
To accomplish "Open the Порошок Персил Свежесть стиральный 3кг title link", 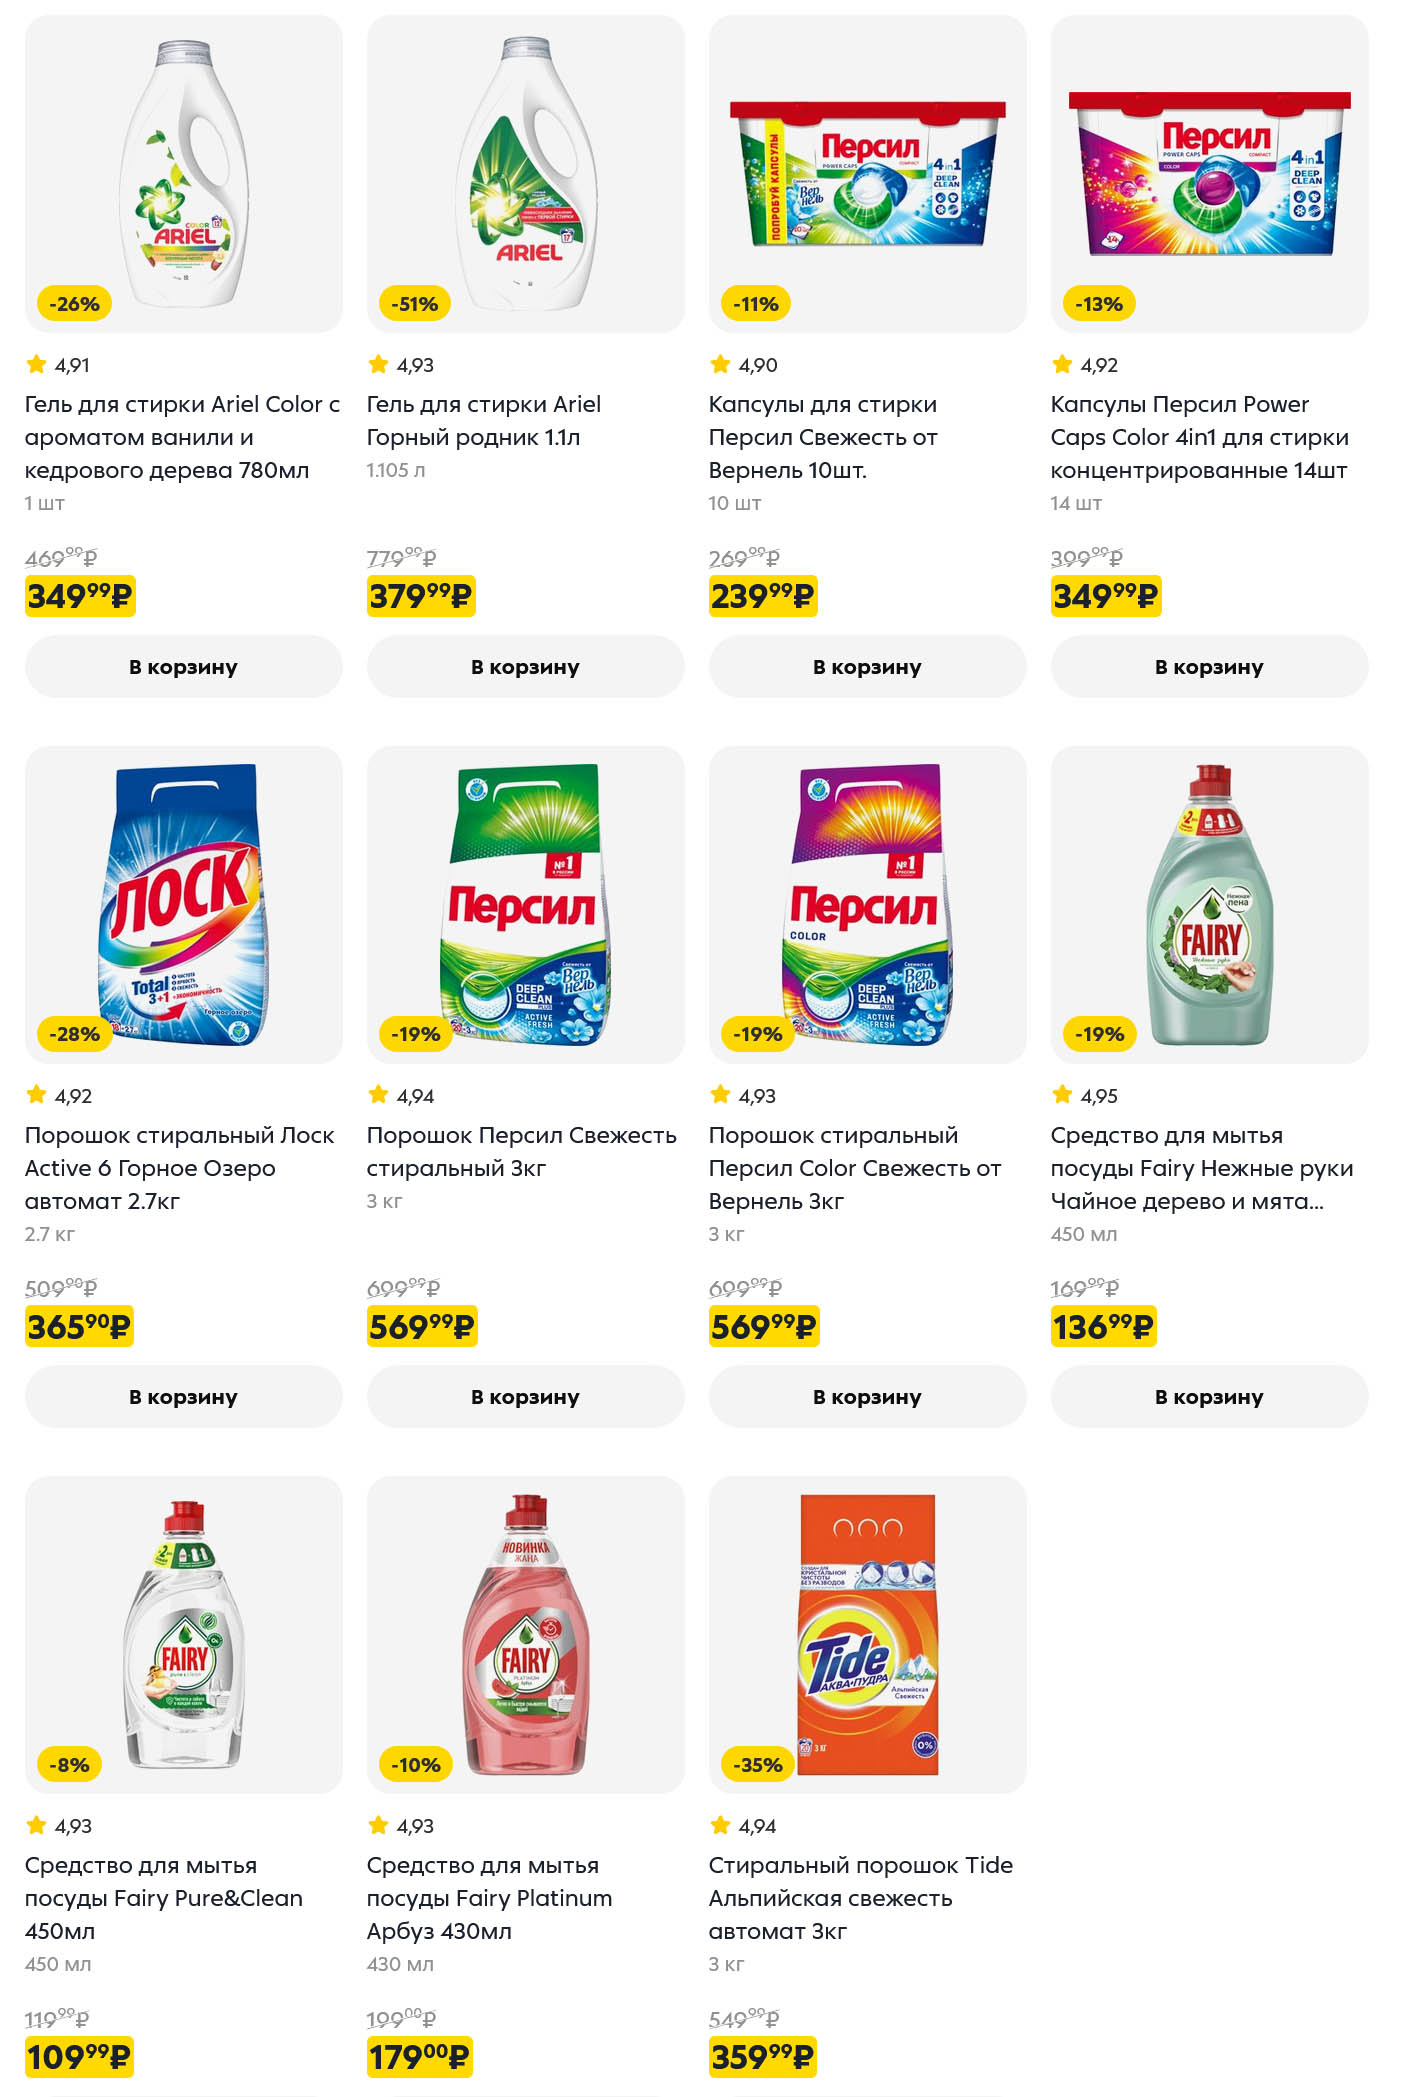I will pos(522,1152).
